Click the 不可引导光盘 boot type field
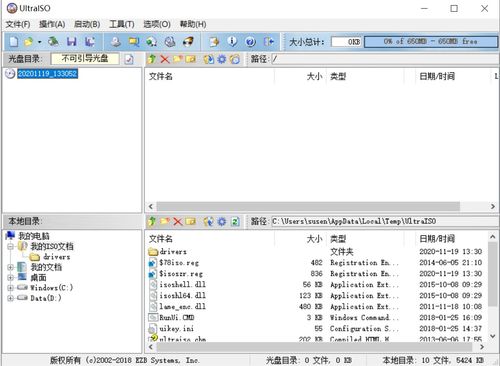Screen dimensions: 500x366 pos(85,59)
